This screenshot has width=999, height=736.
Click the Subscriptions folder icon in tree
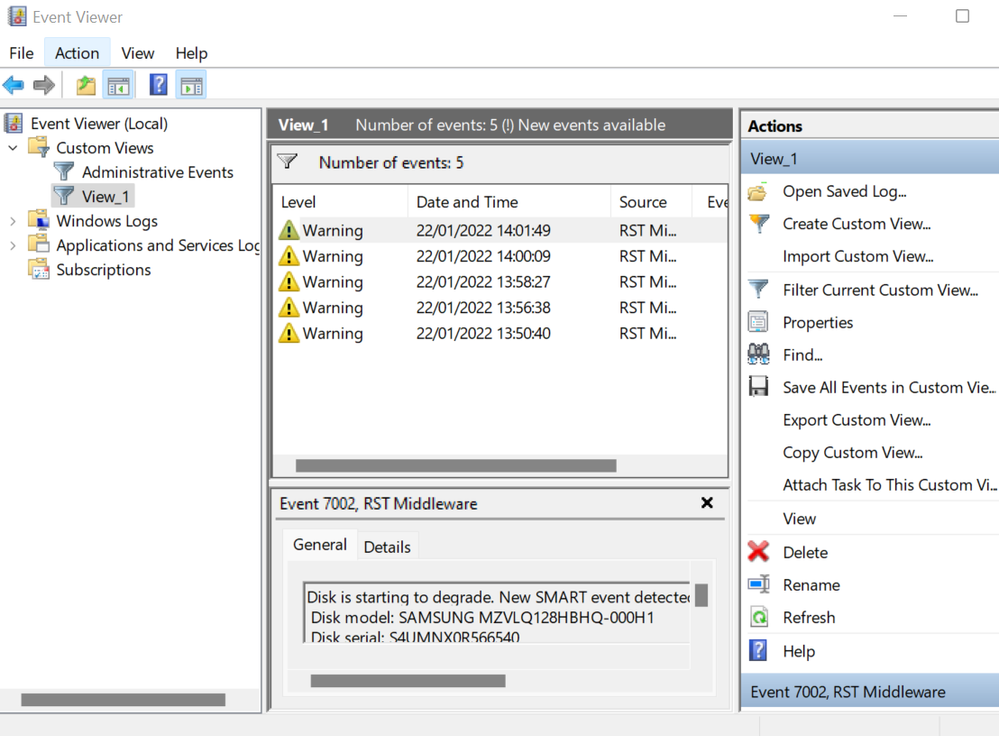click(x=38, y=270)
